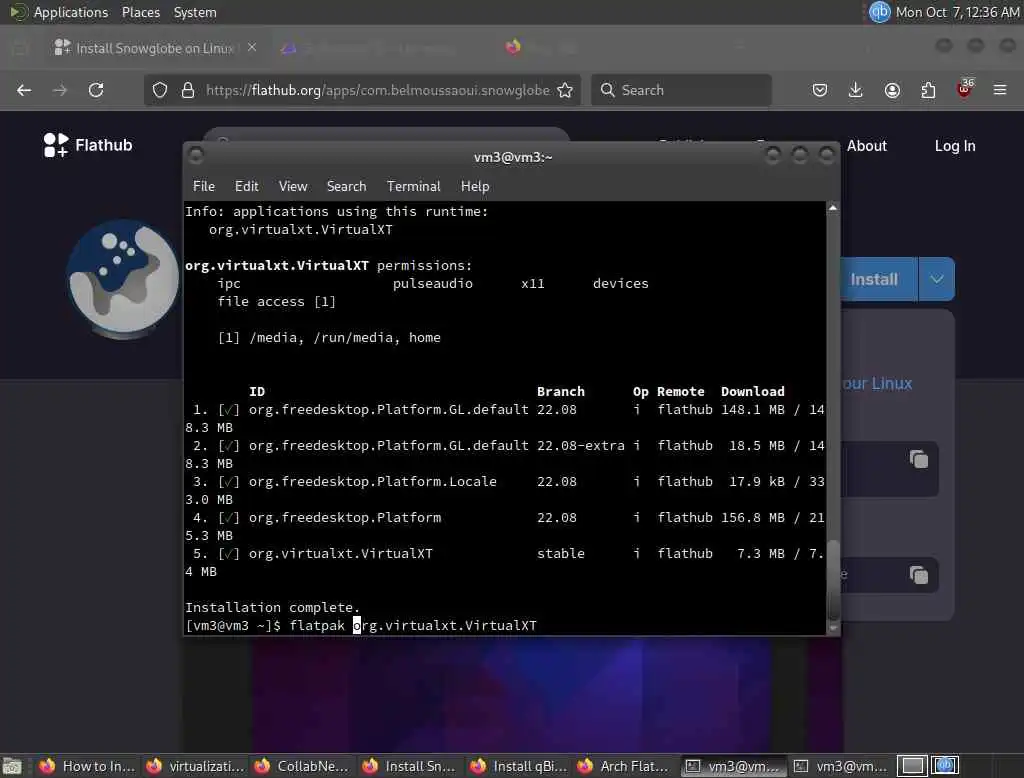Switch to Install qBi... taskbar window

pyautogui.click(x=519, y=766)
